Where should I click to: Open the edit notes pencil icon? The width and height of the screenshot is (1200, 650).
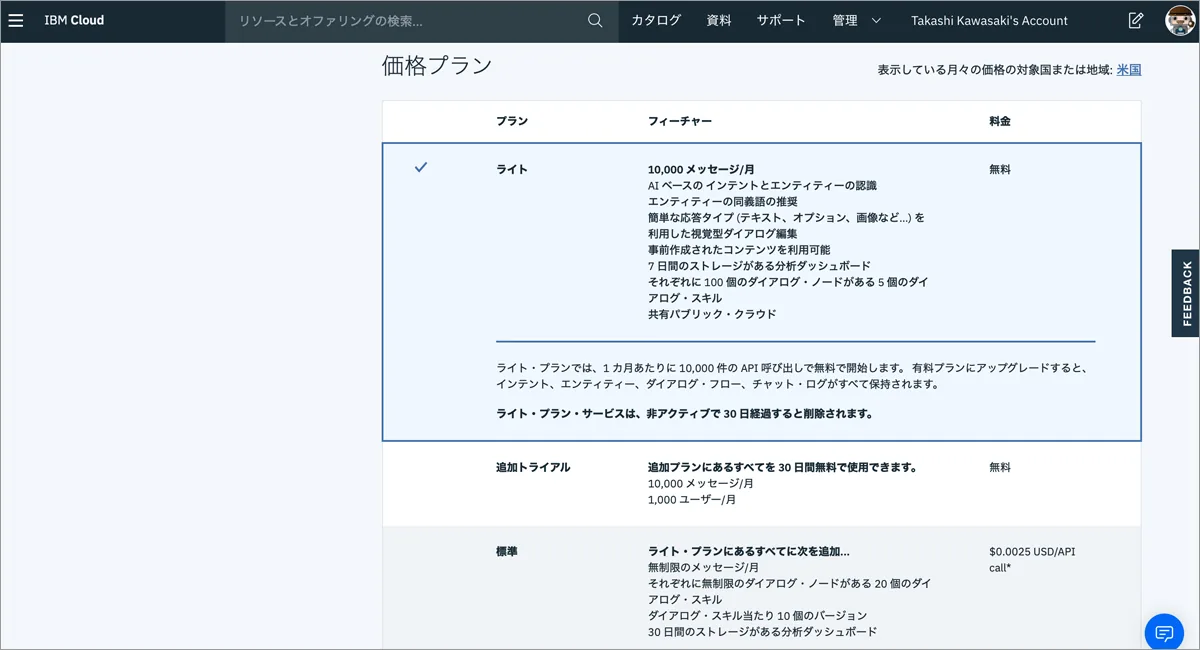point(1135,20)
